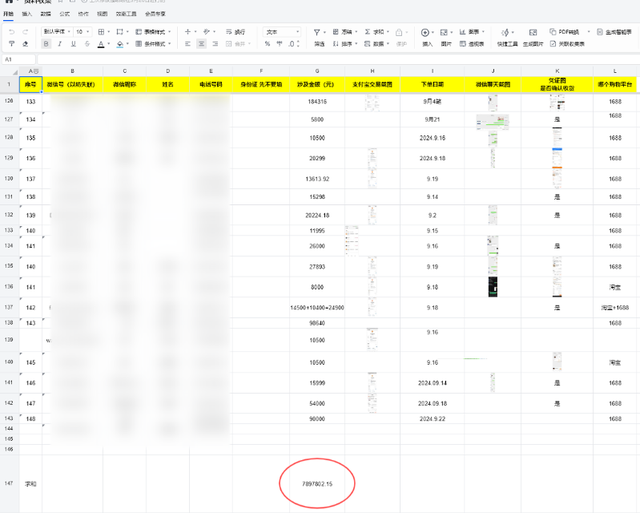This screenshot has width=640, height=513.
Task: Open the 协作 collaboration tab
Action: click(83, 14)
